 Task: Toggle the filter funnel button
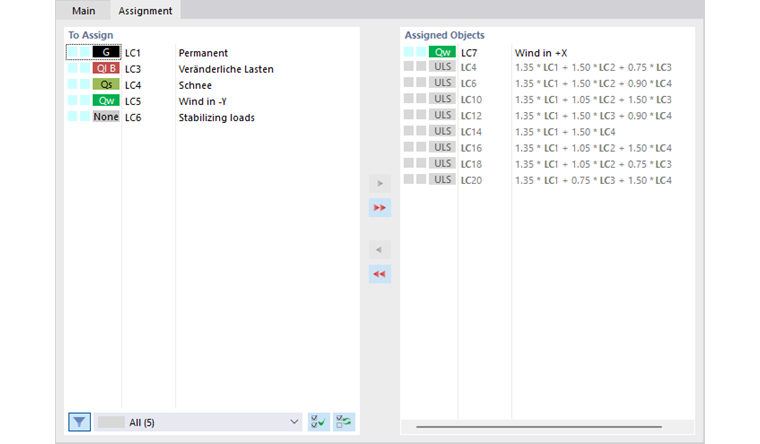[79, 422]
